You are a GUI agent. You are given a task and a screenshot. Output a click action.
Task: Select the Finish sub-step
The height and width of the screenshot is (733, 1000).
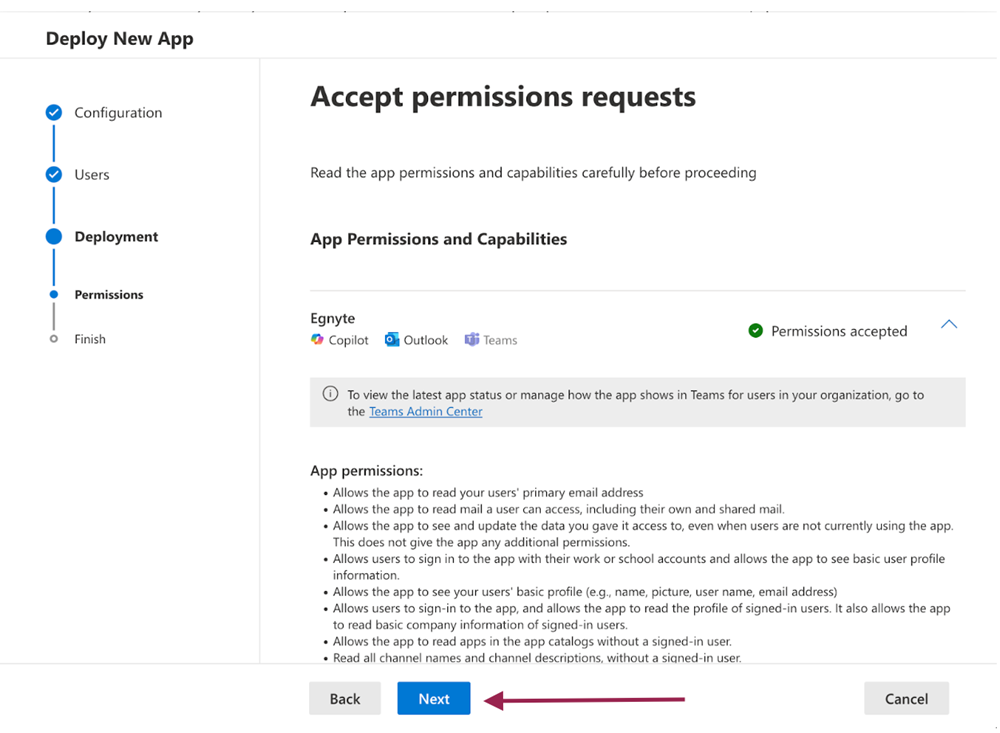tap(90, 339)
